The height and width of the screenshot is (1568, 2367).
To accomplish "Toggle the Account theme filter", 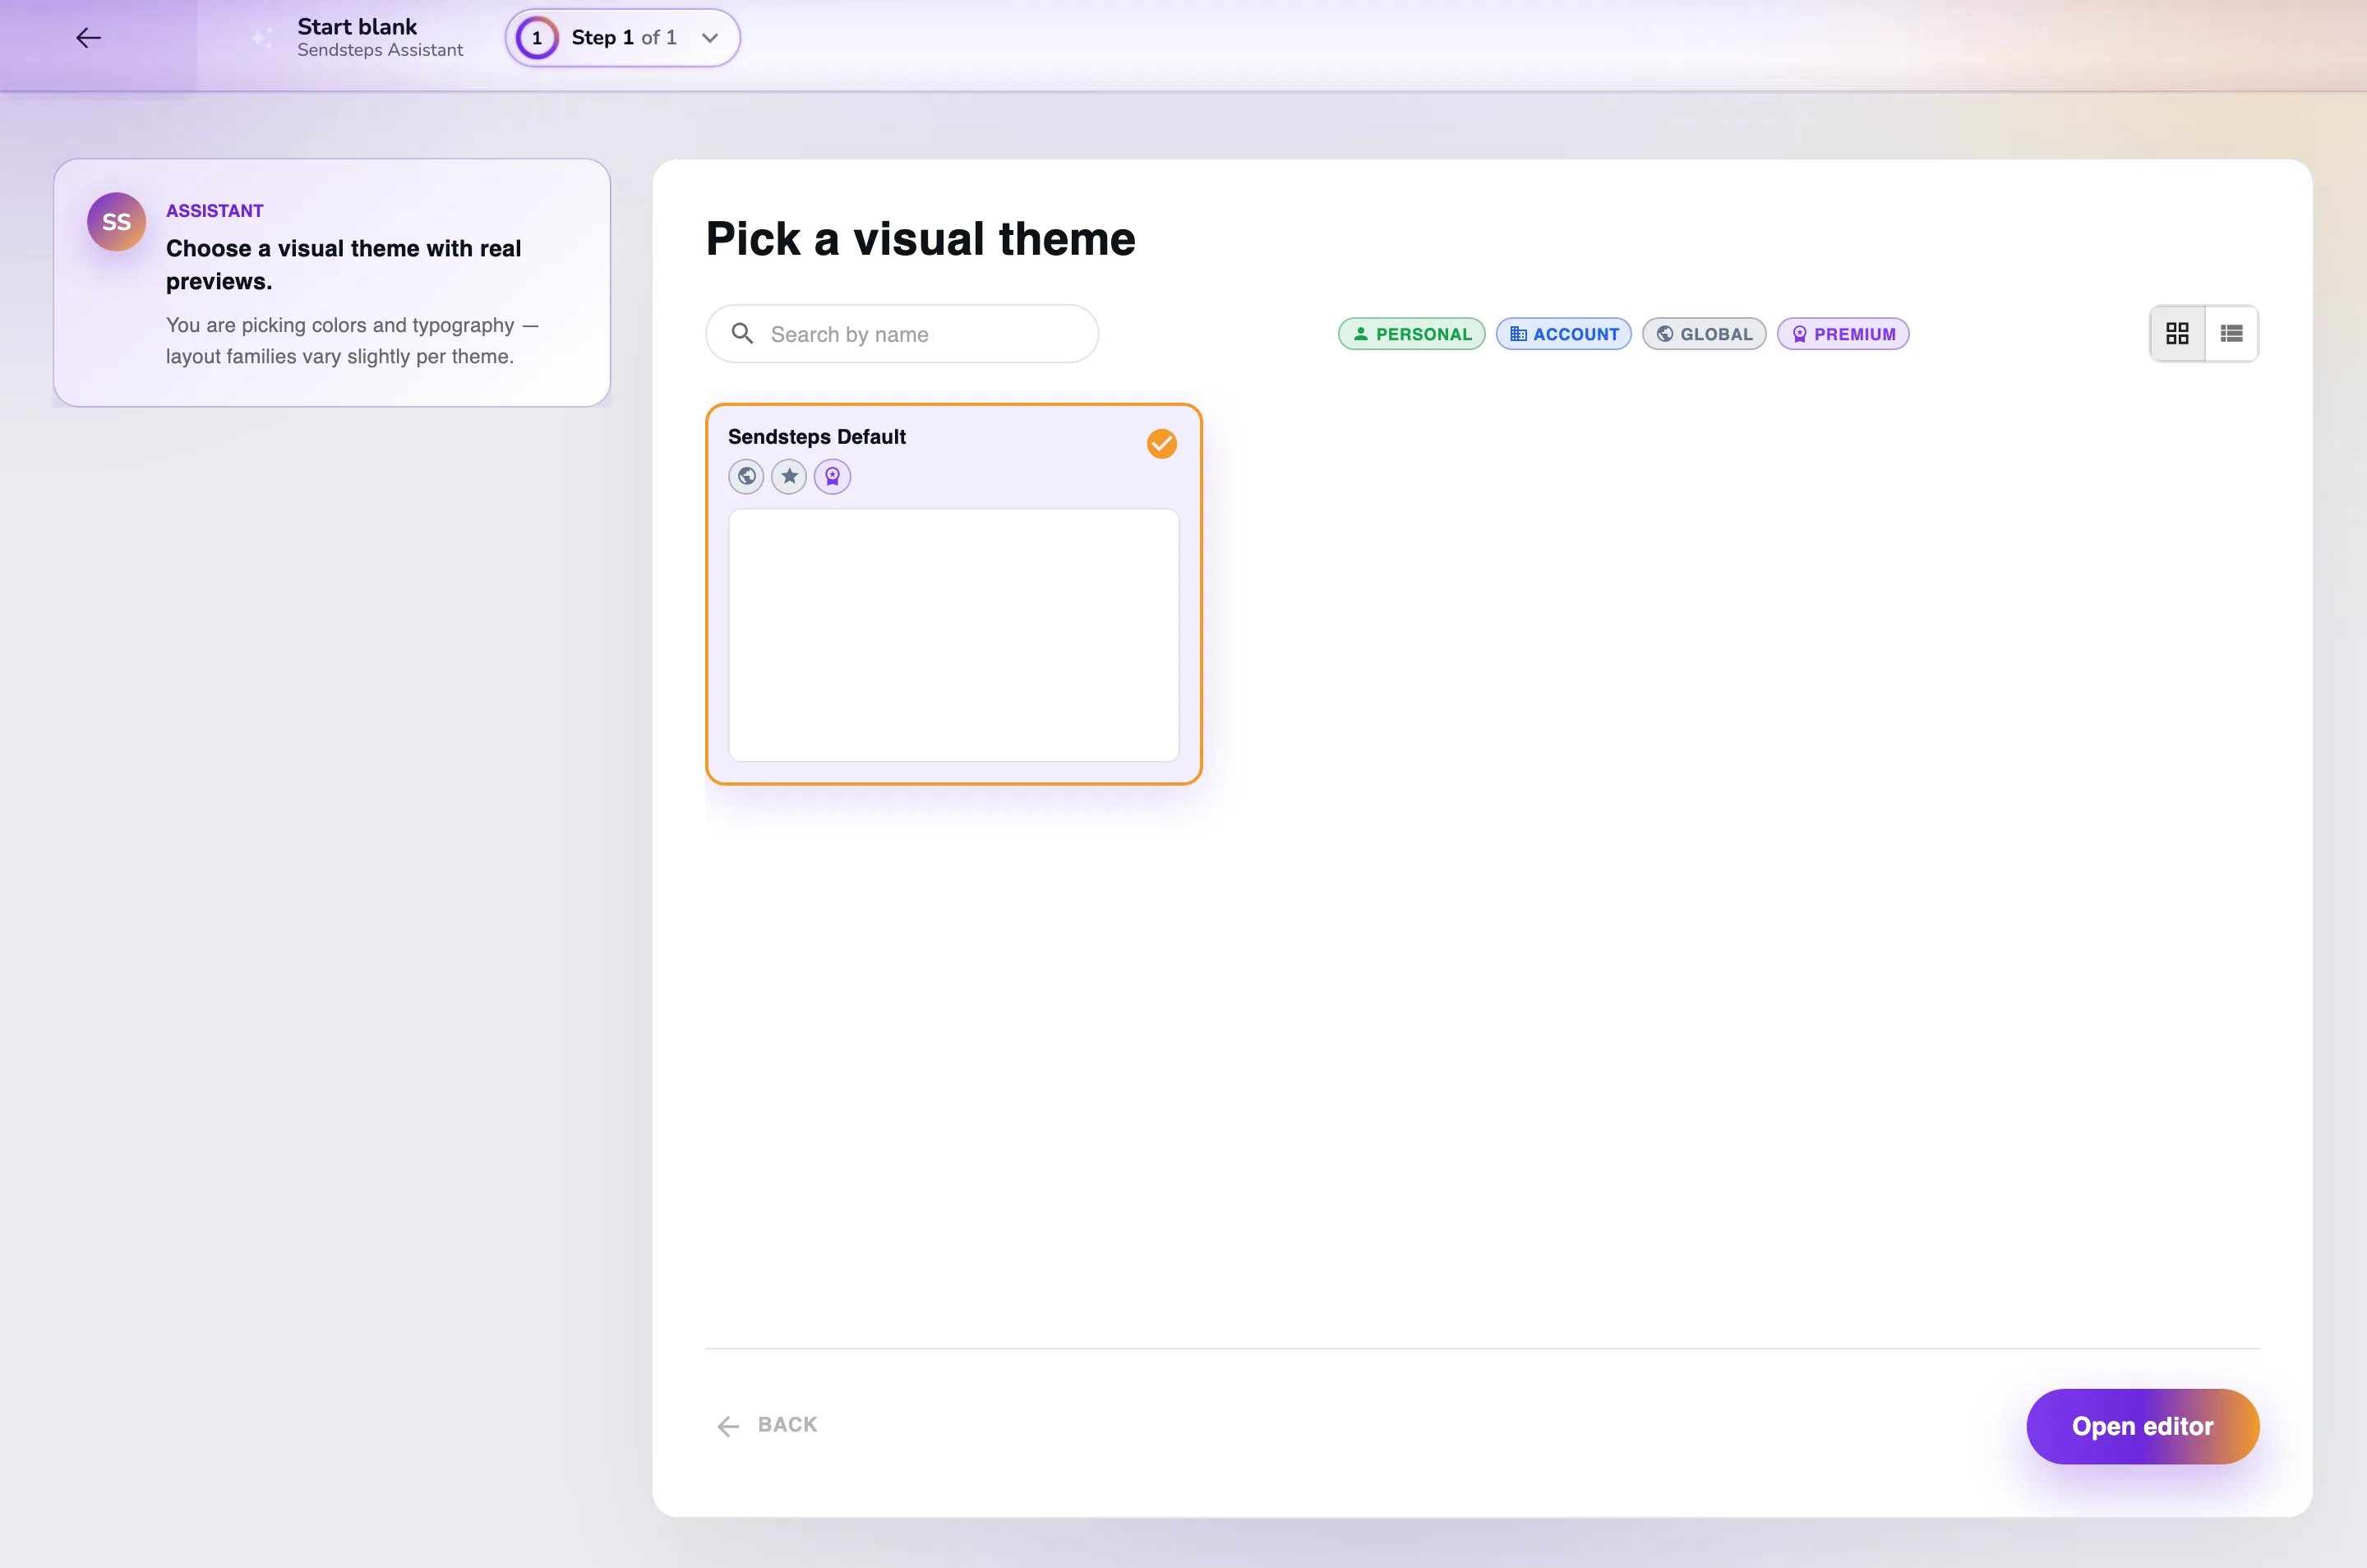I will (1563, 334).
